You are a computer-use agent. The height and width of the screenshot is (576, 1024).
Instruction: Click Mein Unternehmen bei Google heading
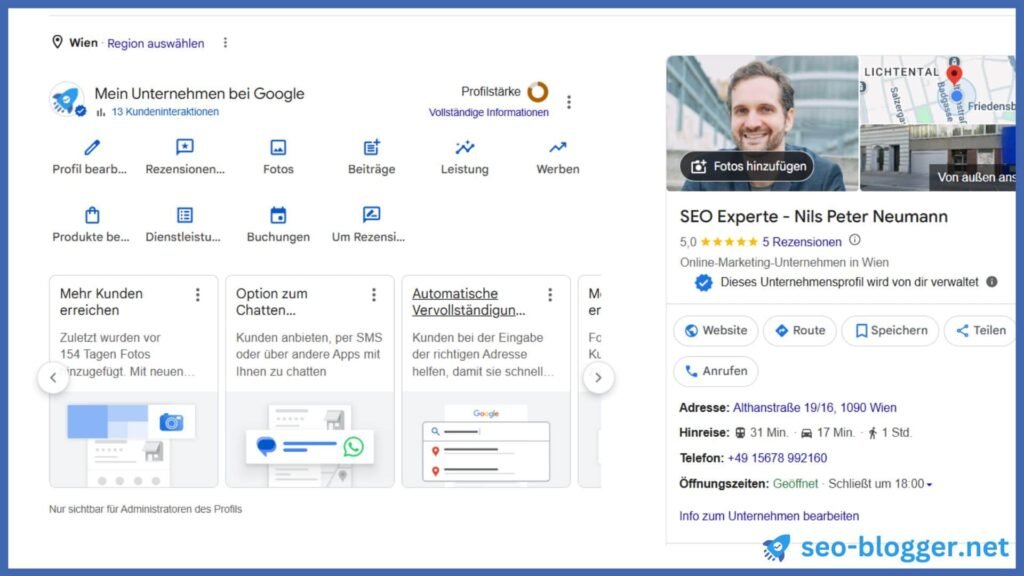tap(199, 93)
